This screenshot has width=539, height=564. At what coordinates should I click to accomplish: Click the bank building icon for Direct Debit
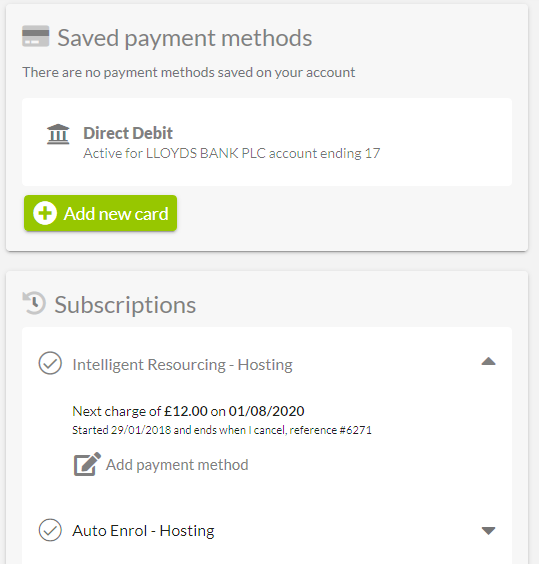coord(58,134)
